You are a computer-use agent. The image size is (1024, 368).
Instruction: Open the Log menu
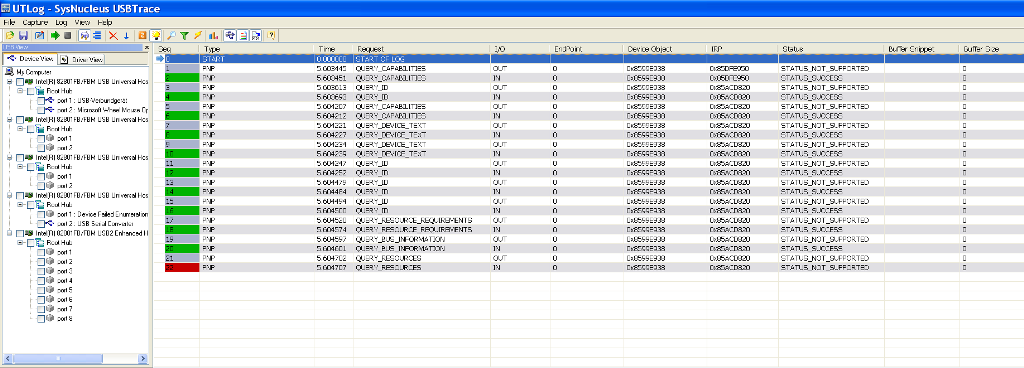point(61,22)
